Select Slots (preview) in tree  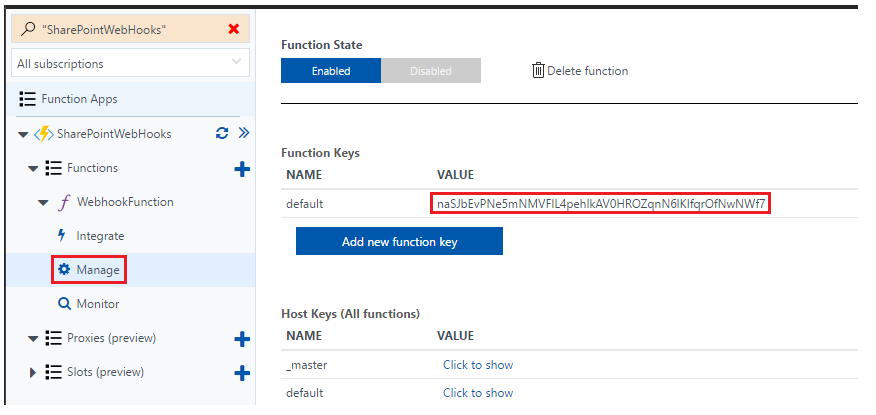106,372
